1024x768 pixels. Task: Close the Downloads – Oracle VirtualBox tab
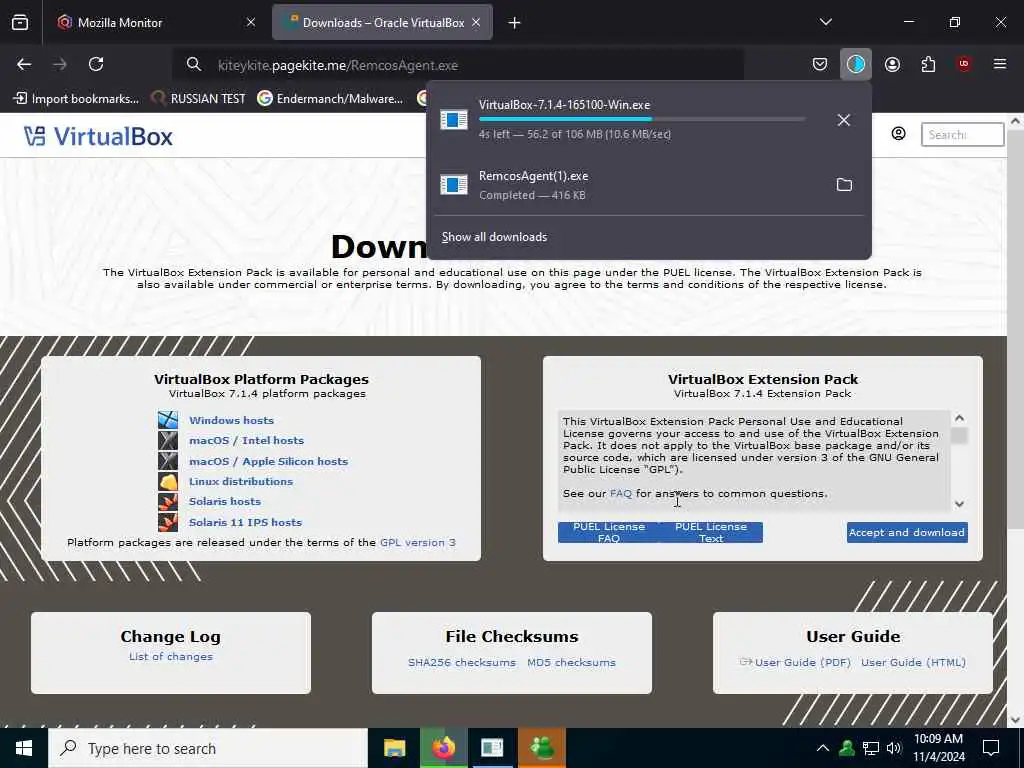click(x=476, y=23)
